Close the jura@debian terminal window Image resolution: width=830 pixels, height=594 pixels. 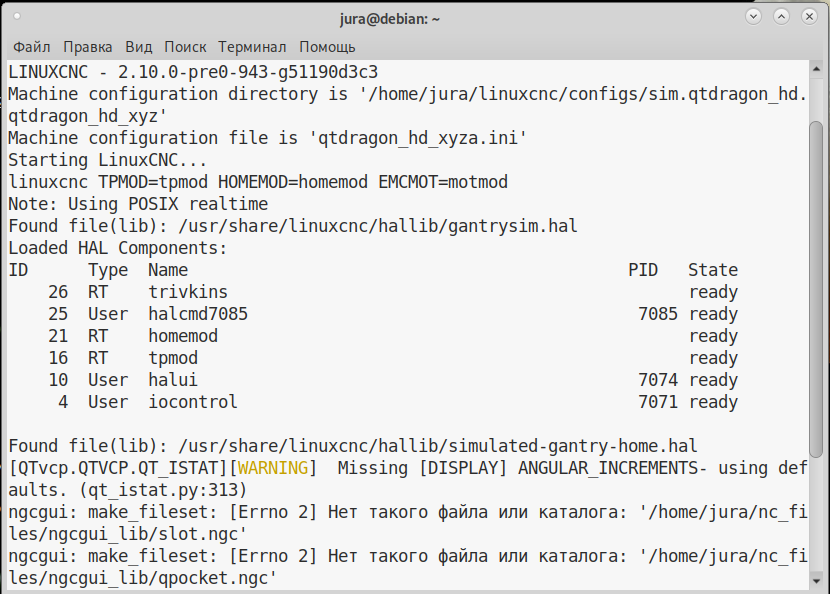pyautogui.click(x=809, y=17)
